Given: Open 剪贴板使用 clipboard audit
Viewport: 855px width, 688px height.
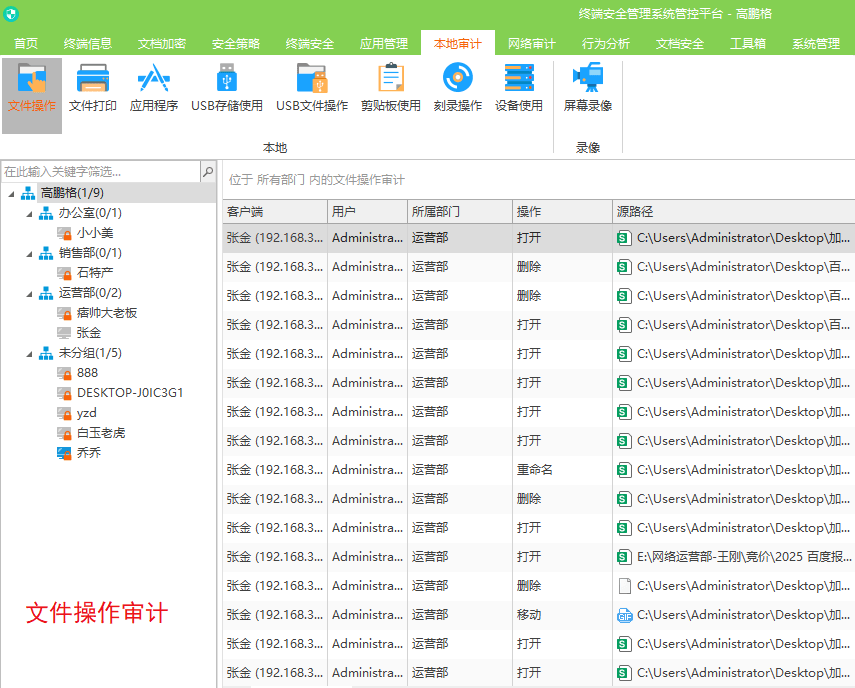Looking at the screenshot, I should [x=390, y=88].
